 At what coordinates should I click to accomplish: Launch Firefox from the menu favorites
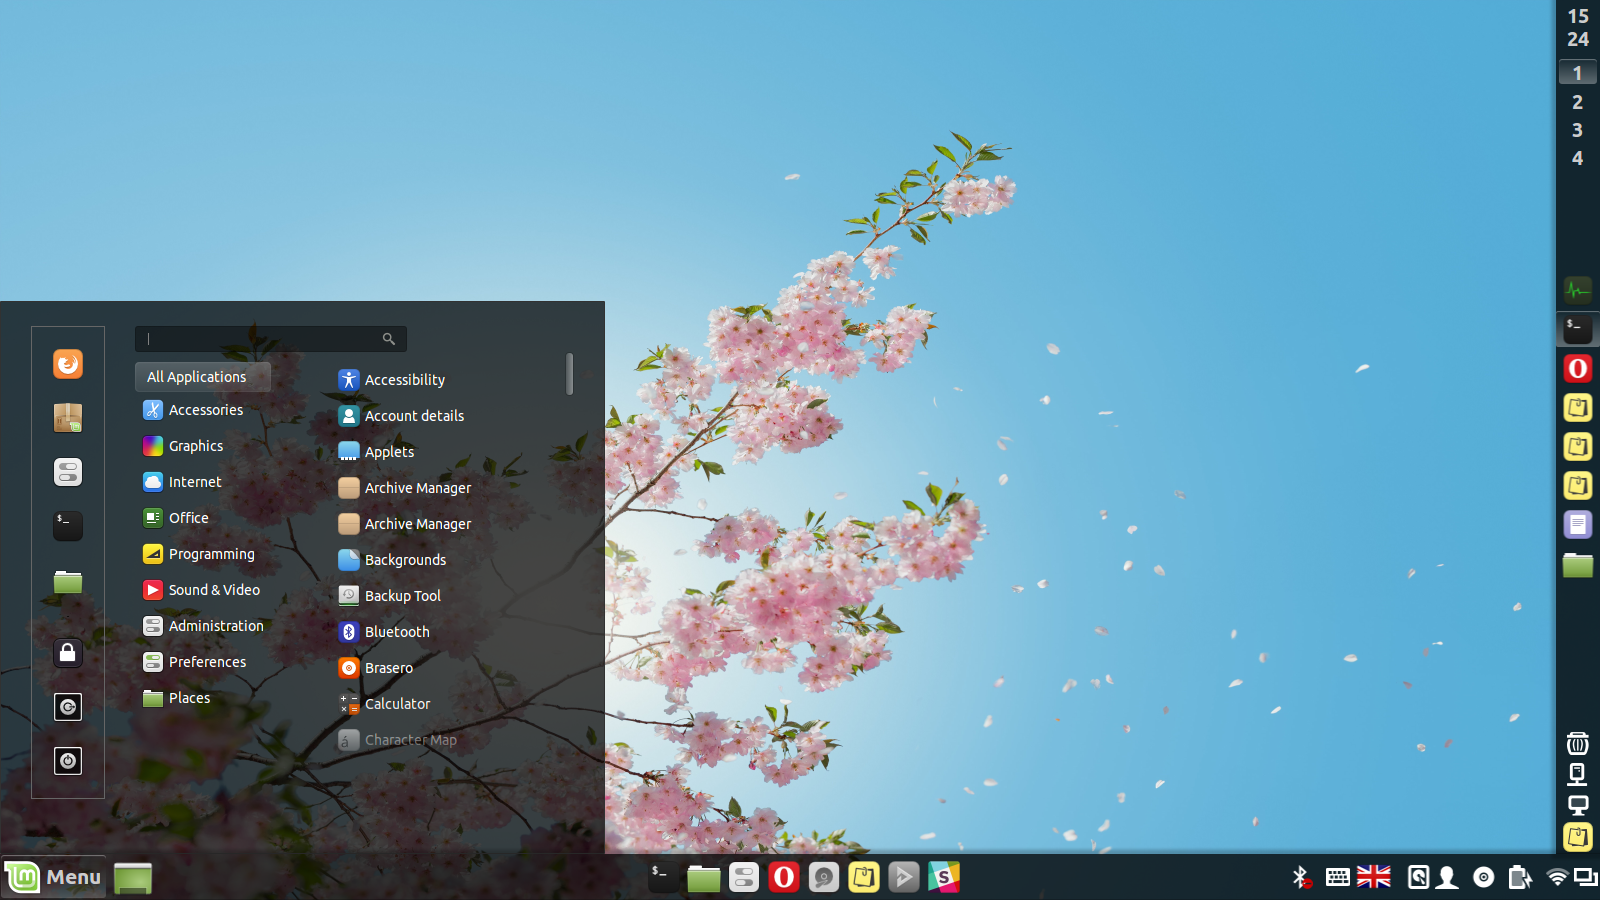point(68,364)
